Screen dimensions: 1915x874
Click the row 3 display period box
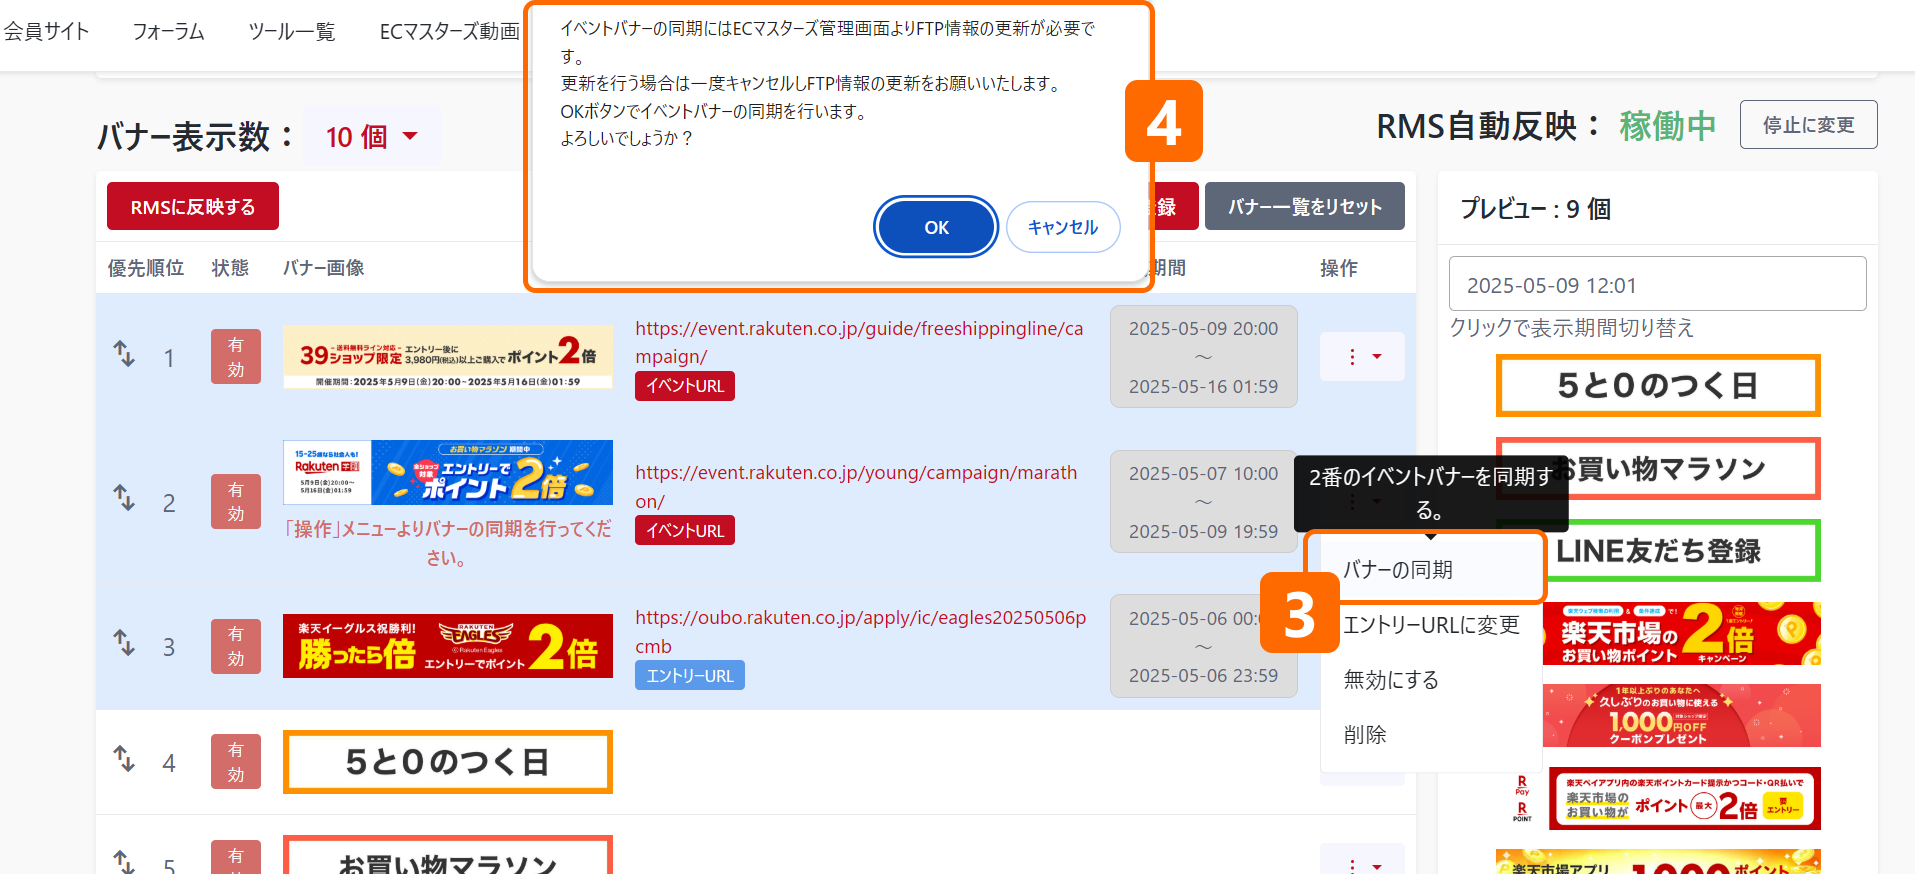tap(1204, 646)
